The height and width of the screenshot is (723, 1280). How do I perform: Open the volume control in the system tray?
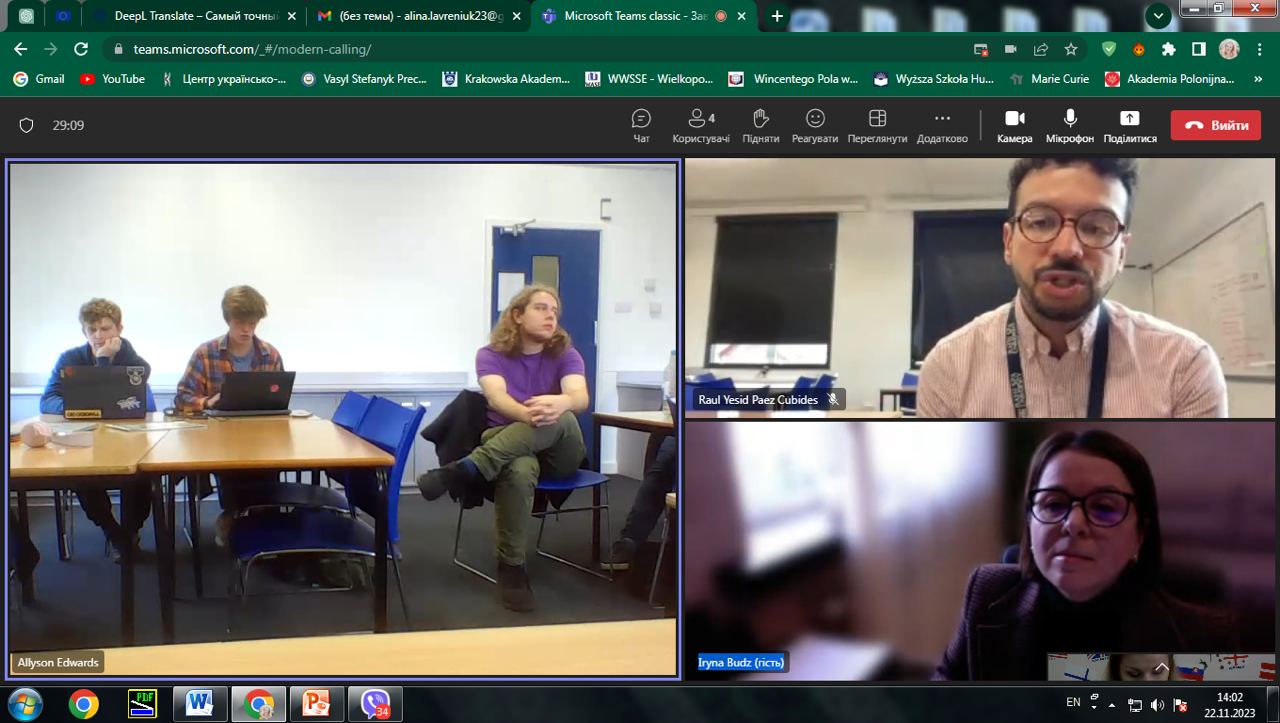1157,704
